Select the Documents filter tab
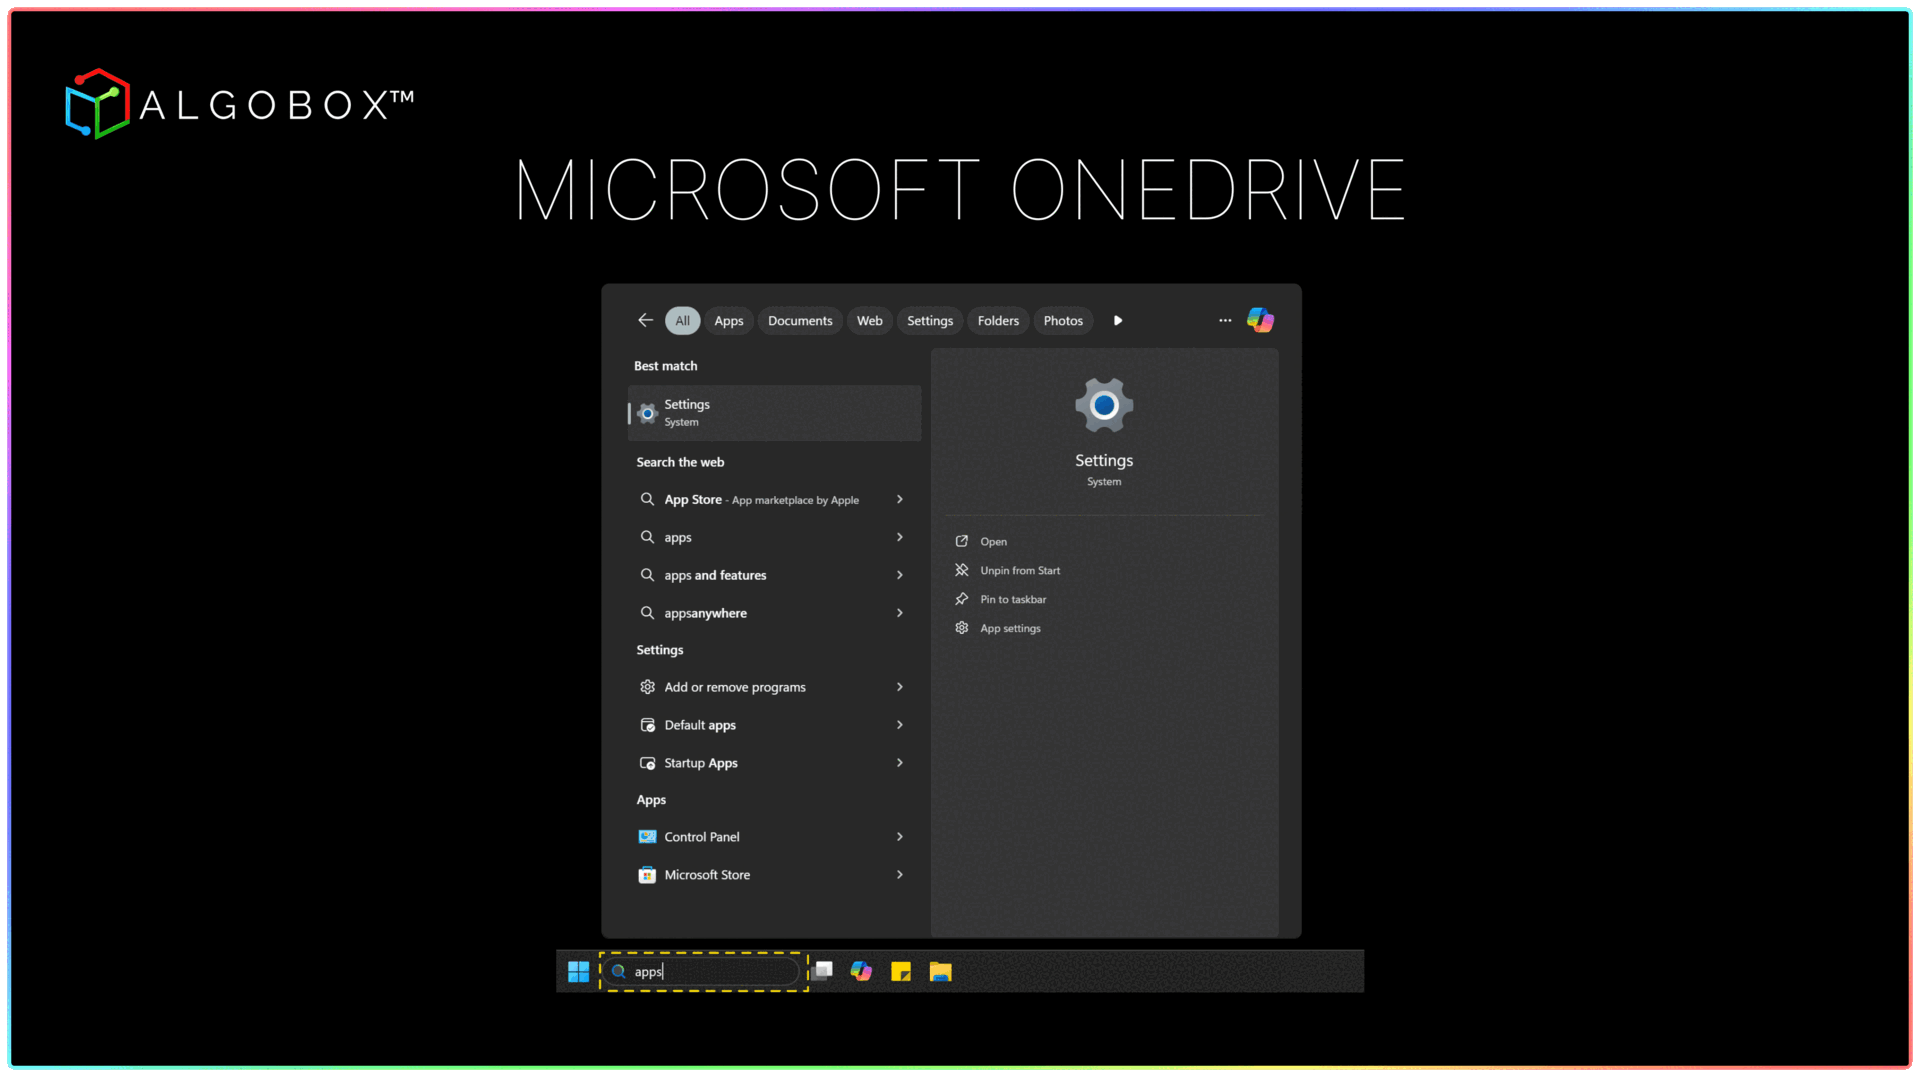 click(799, 321)
